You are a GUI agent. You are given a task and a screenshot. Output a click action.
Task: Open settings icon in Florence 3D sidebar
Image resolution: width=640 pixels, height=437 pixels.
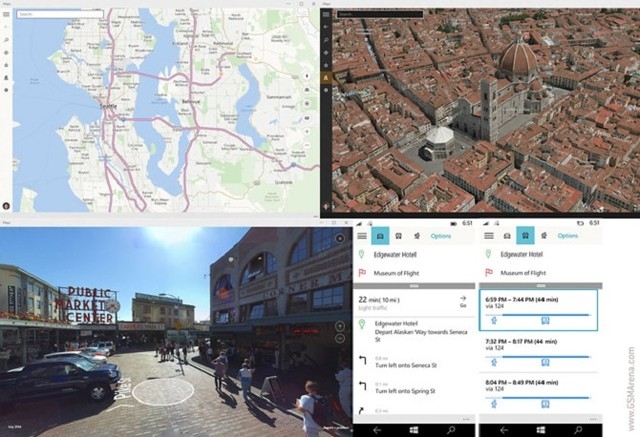(326, 90)
